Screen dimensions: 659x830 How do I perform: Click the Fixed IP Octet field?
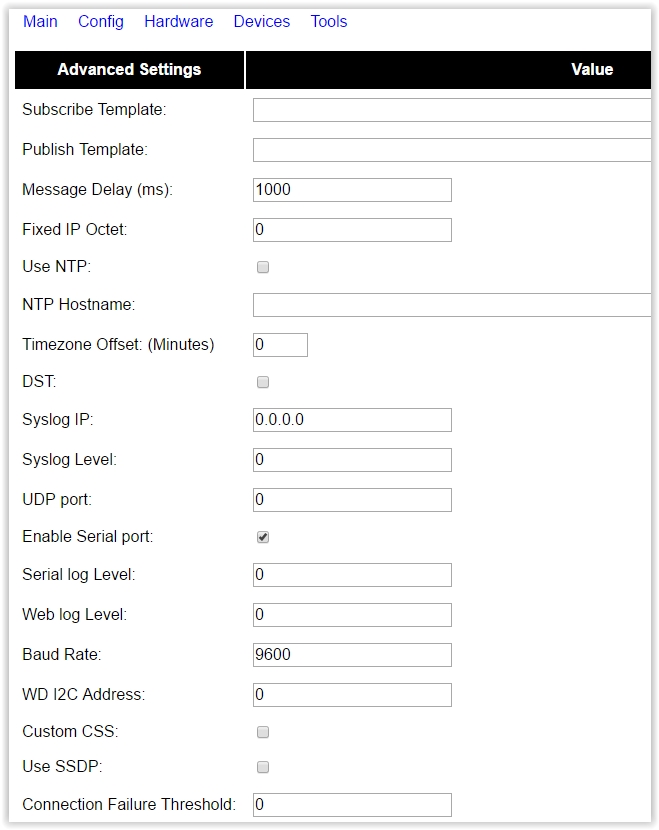352,230
